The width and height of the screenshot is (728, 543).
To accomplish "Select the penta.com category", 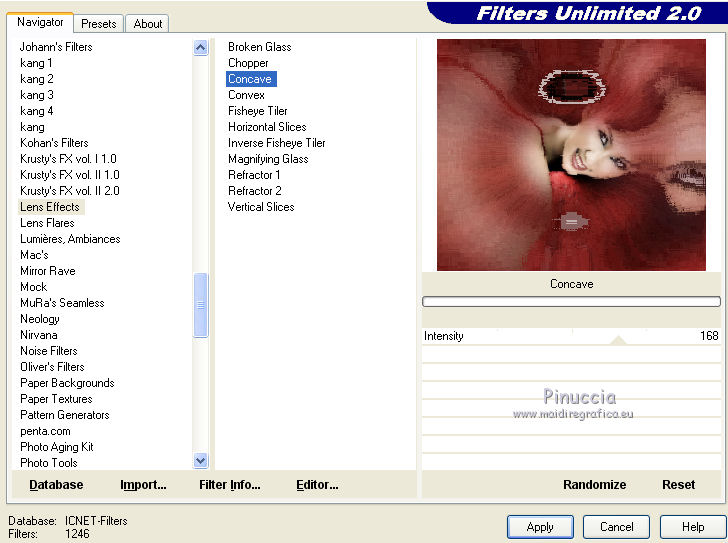I will [x=45, y=431].
